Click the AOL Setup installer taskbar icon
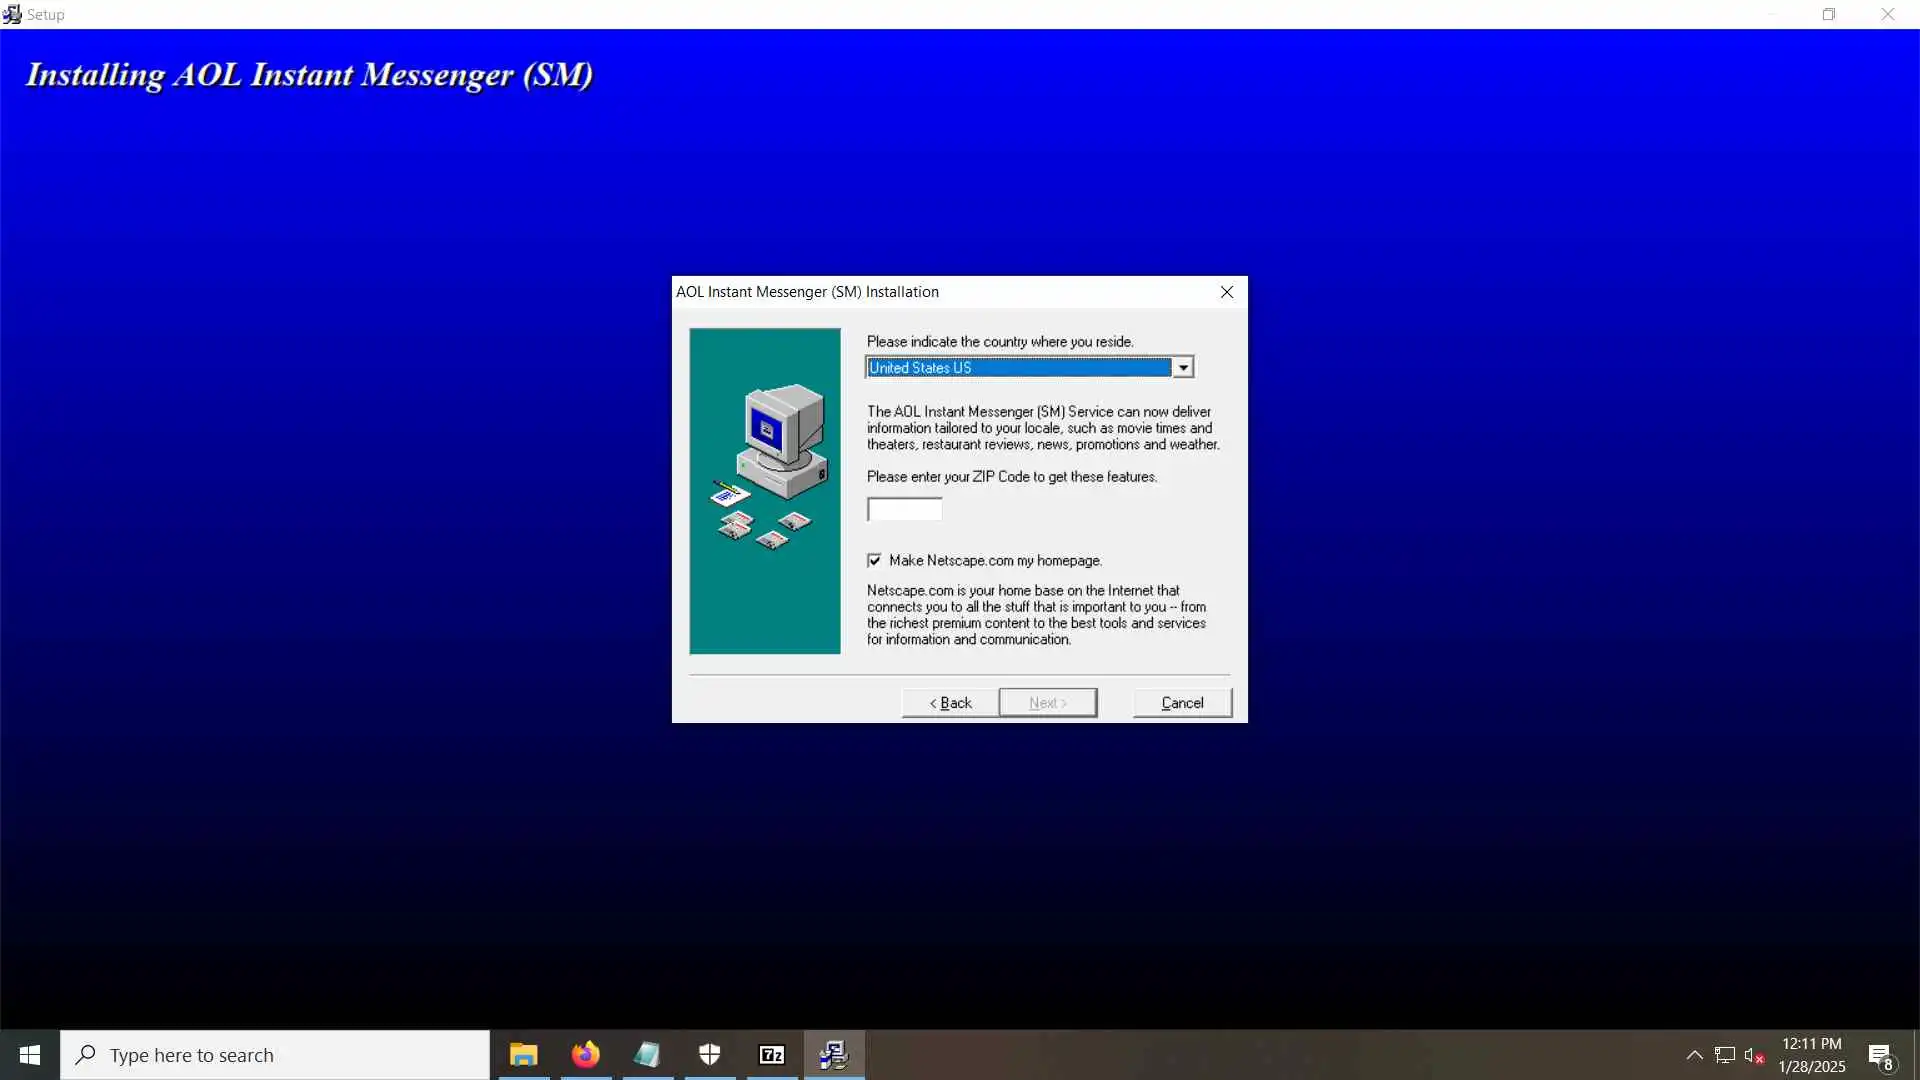Image resolution: width=1920 pixels, height=1080 pixels. point(834,1055)
